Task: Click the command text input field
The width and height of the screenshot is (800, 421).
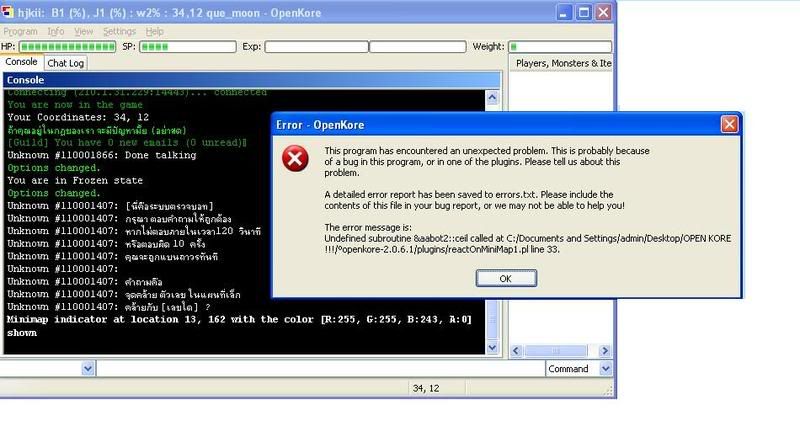Action: click(320, 369)
